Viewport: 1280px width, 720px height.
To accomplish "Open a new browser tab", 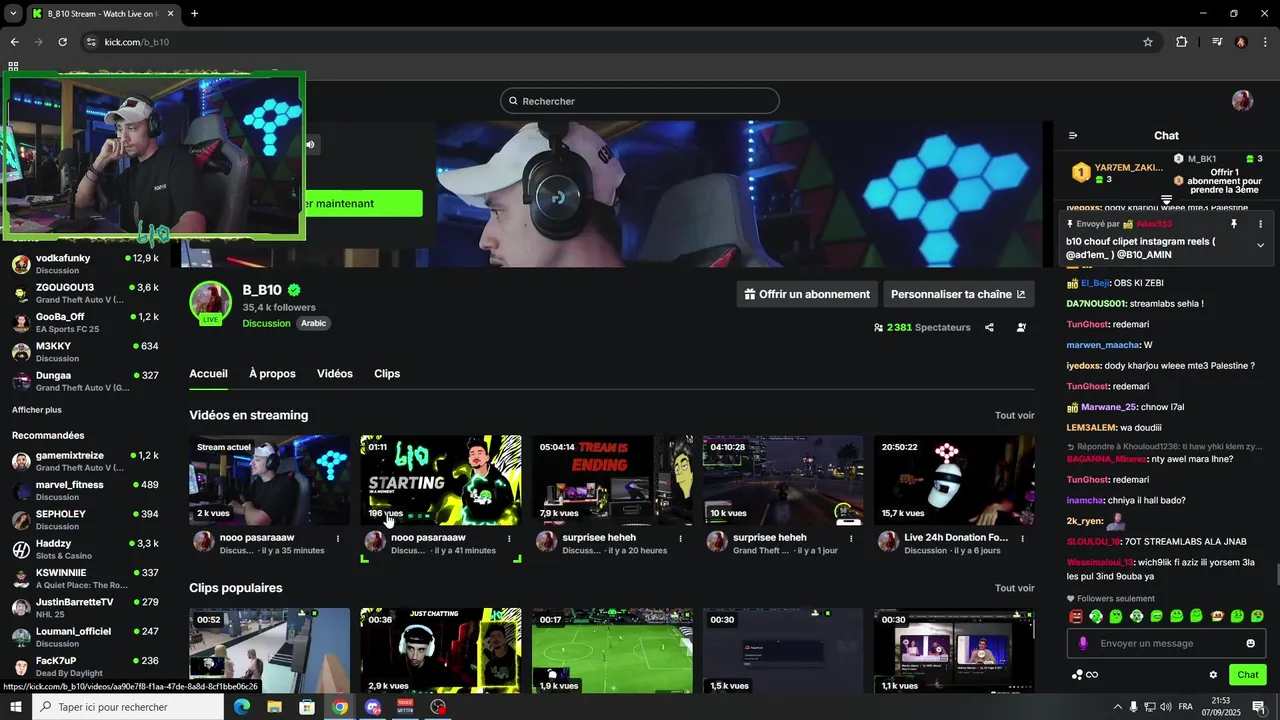I will click(194, 13).
